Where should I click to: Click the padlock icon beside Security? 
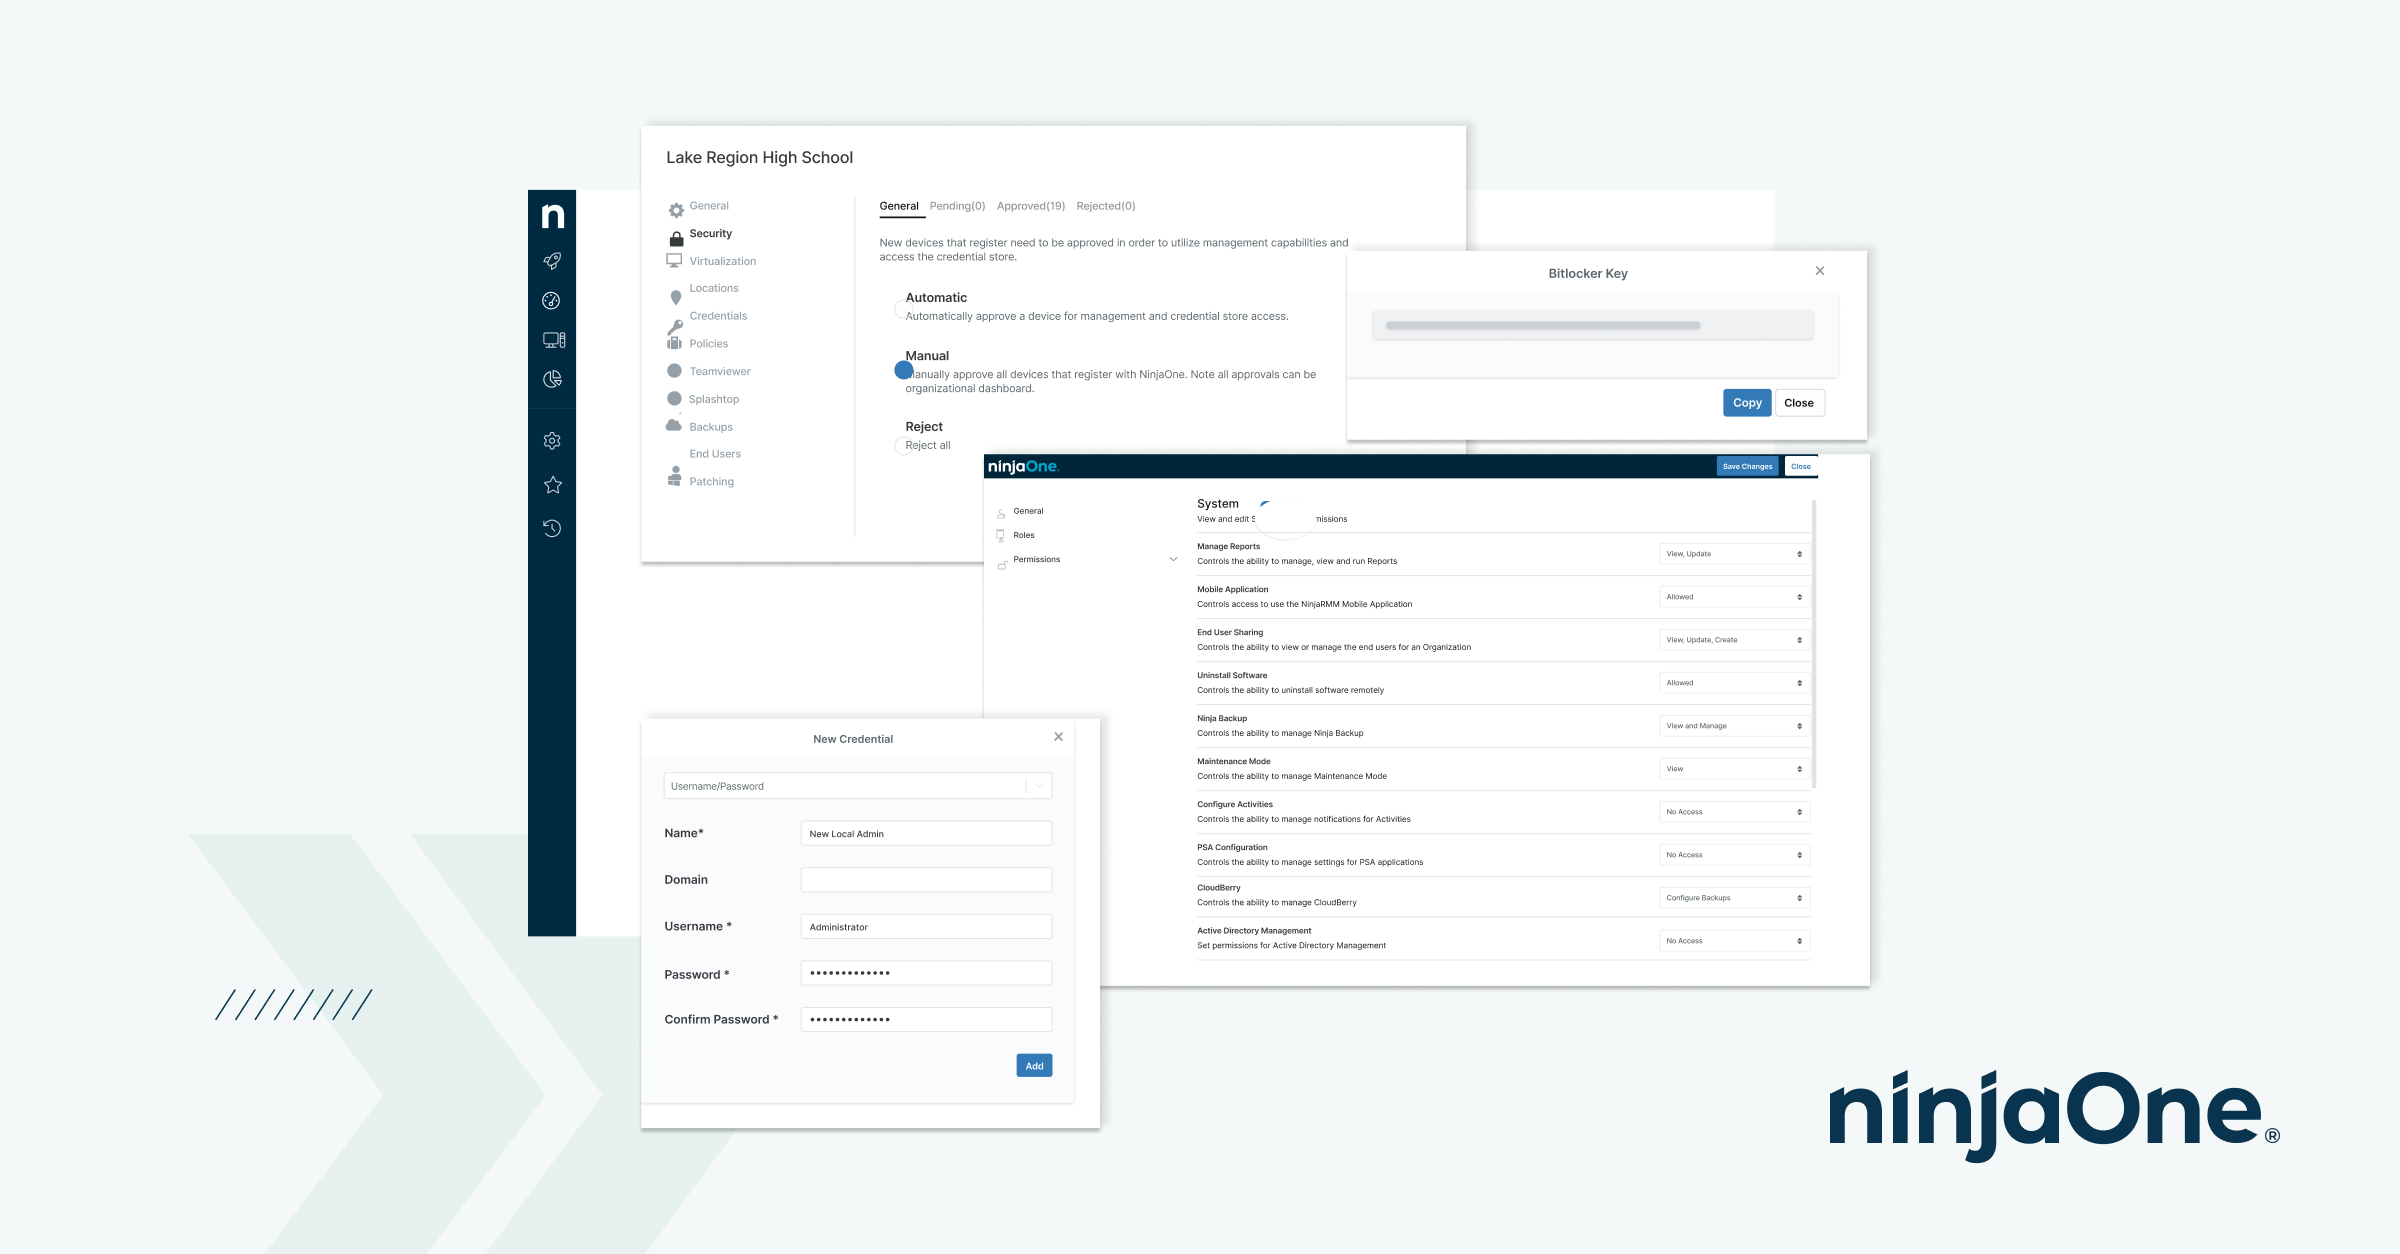pos(676,237)
